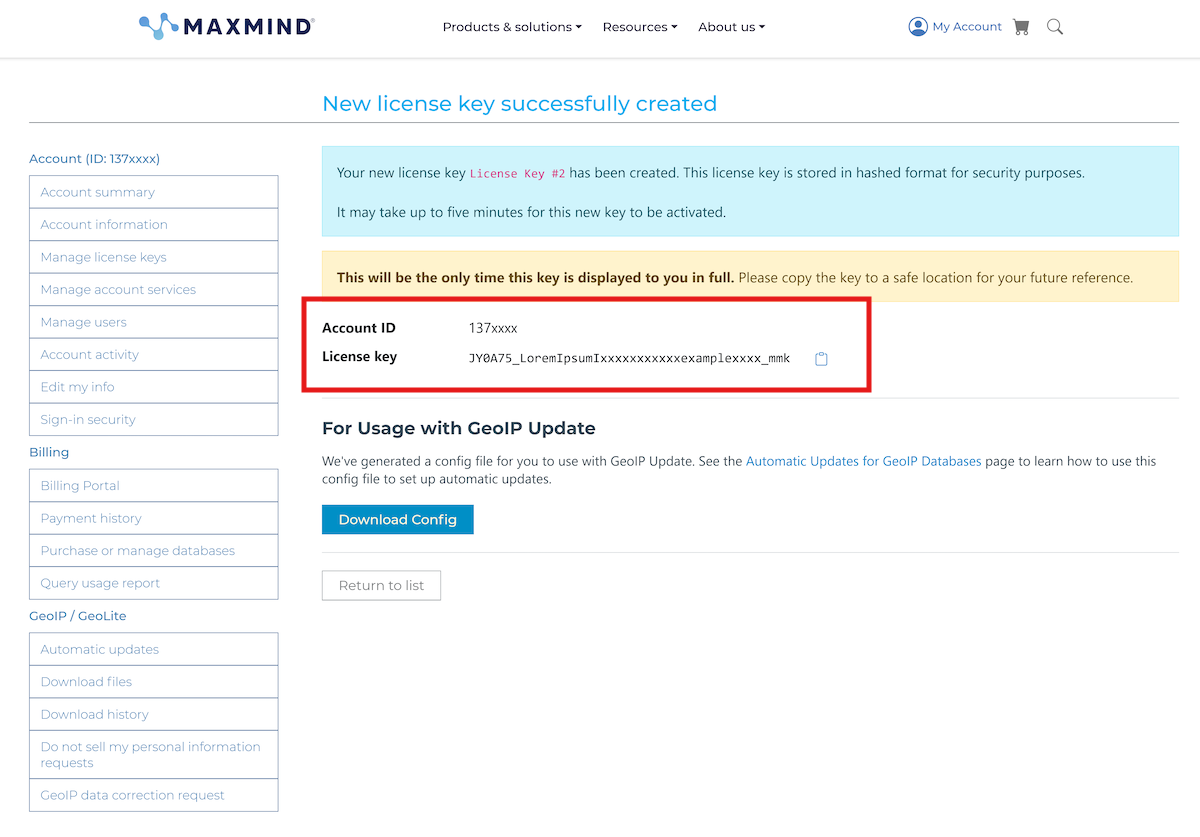Viewport: 1200px width, 837px height.
Task: Click the license key value text
Action: 629,358
